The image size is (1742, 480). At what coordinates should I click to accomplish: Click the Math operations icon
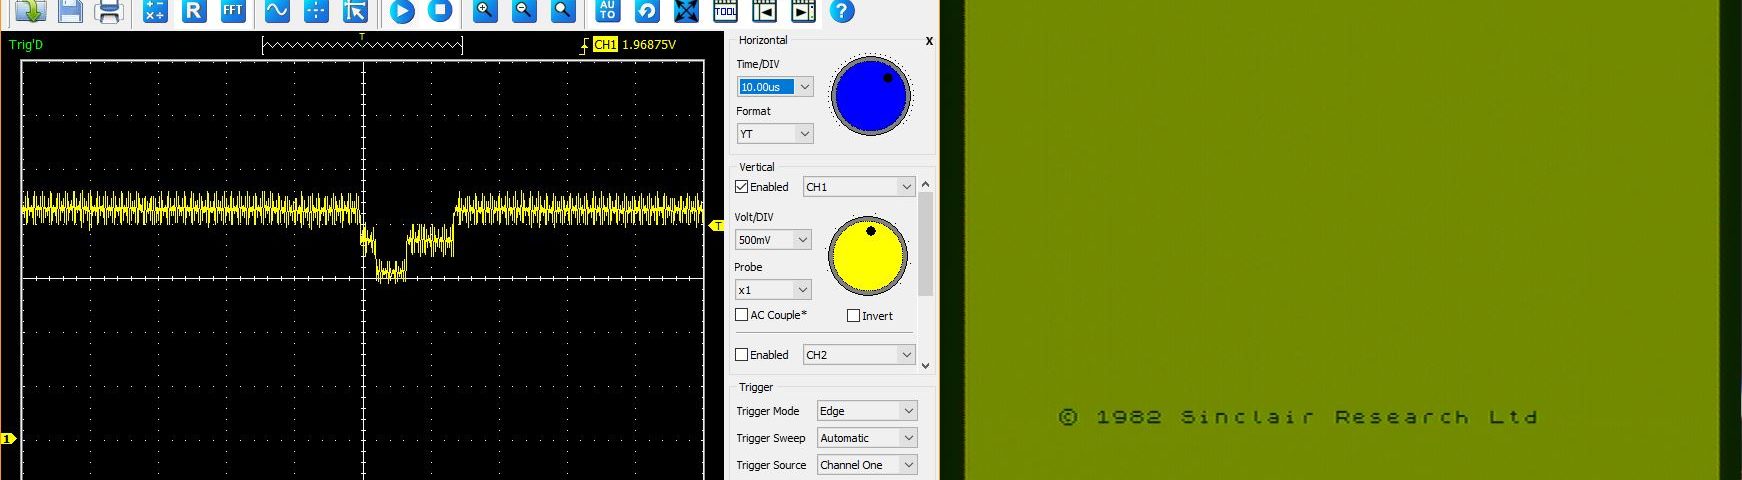tap(154, 11)
